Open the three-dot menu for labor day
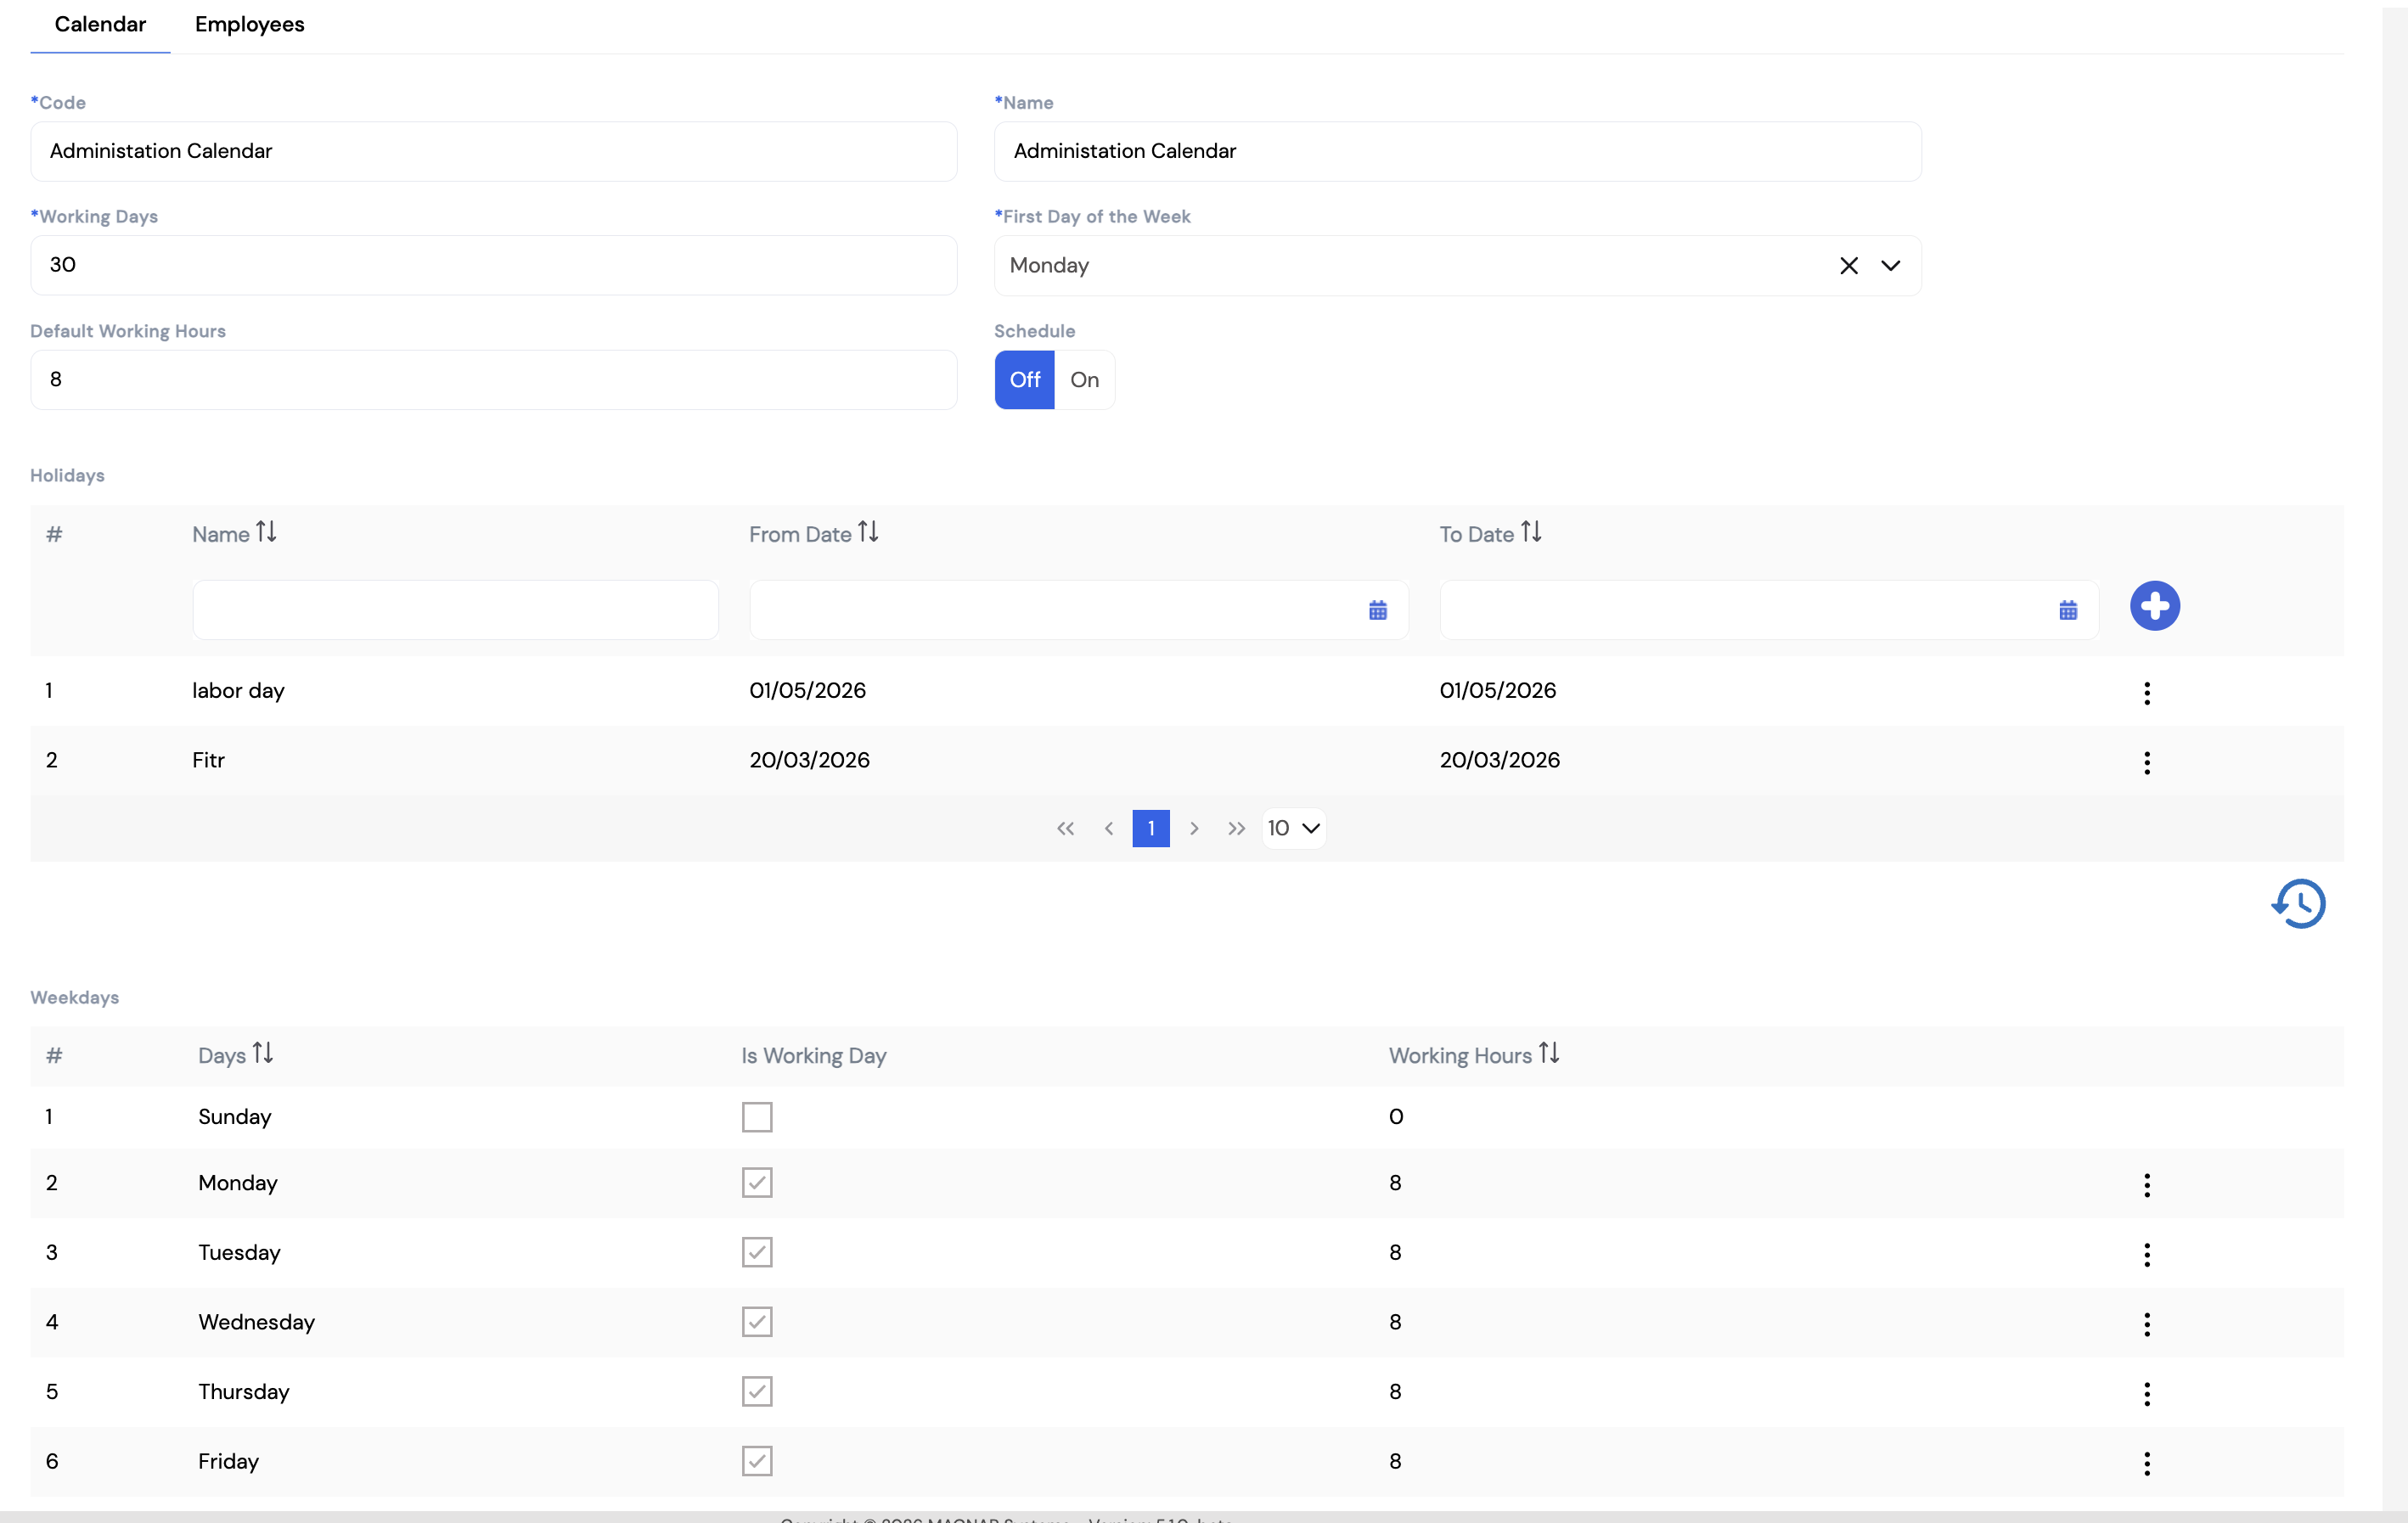 [x=2146, y=693]
